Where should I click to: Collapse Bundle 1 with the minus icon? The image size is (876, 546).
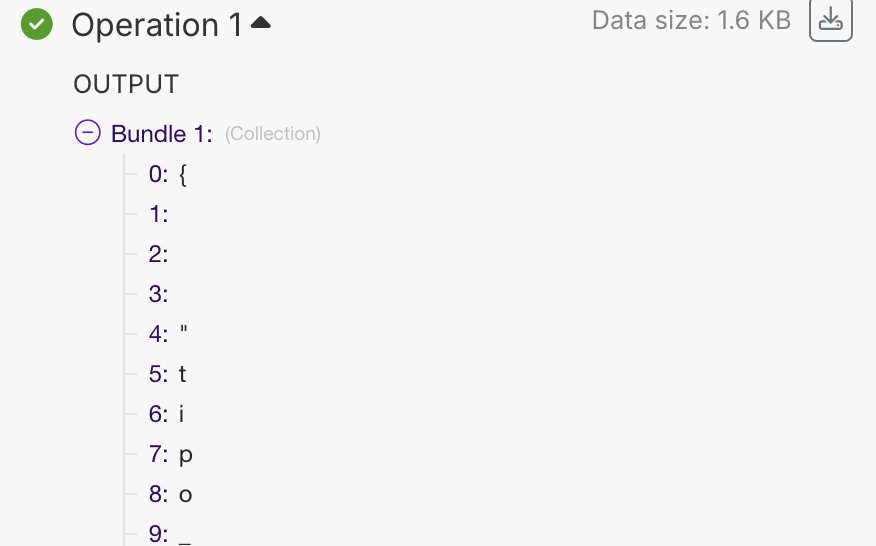pos(88,133)
